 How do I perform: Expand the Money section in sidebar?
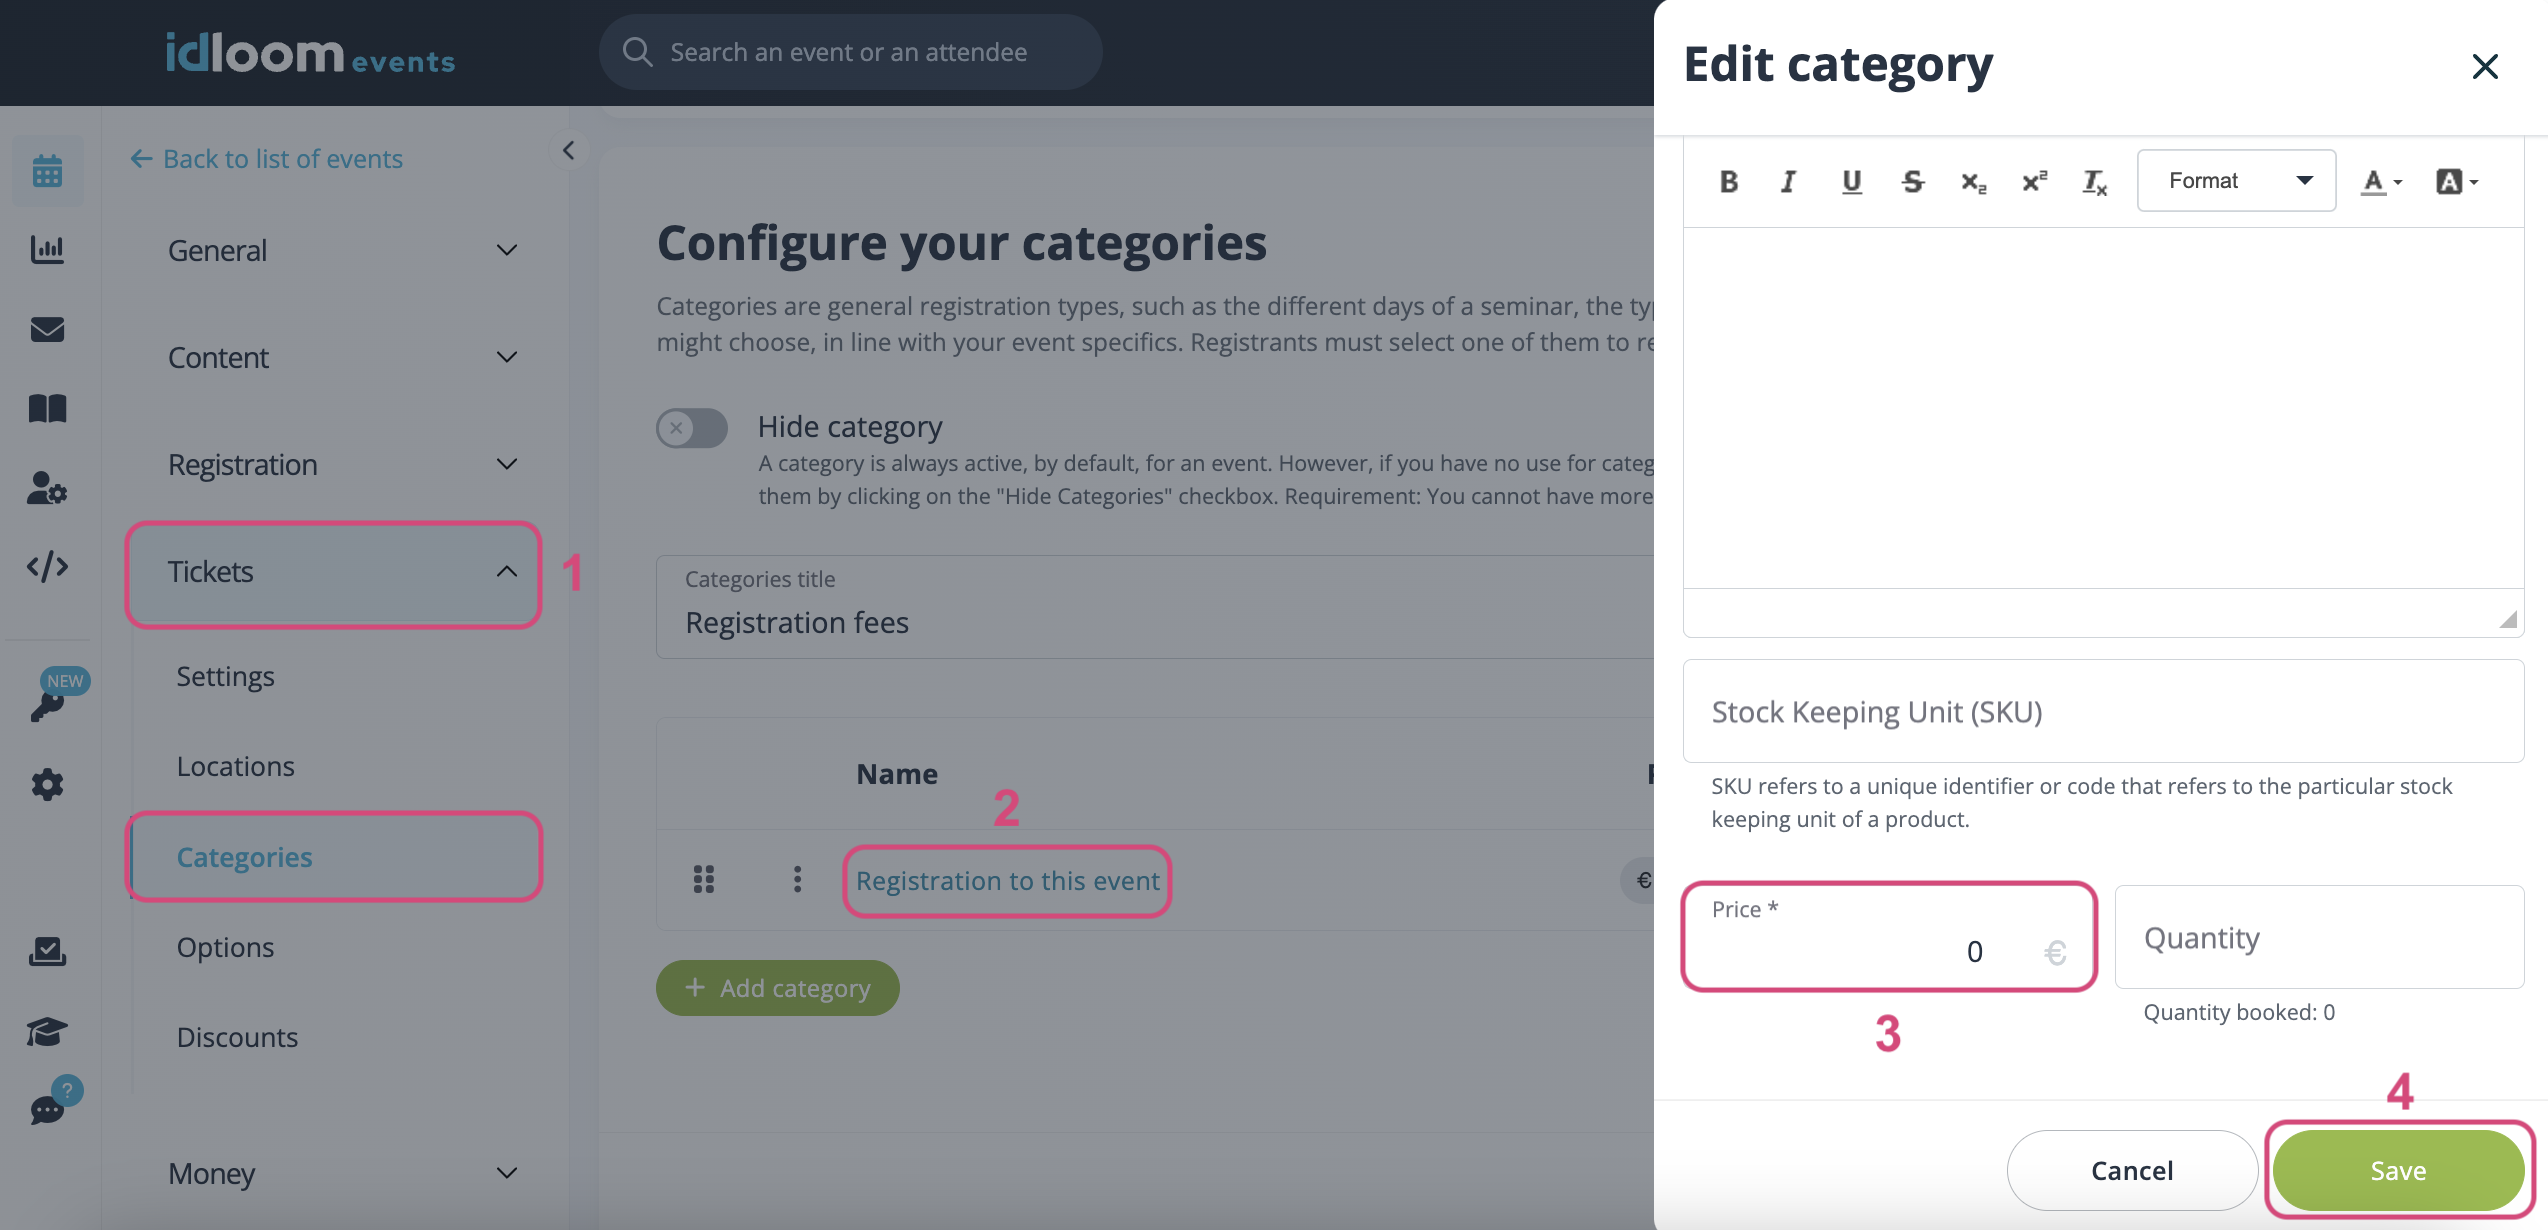pyautogui.click(x=340, y=1172)
